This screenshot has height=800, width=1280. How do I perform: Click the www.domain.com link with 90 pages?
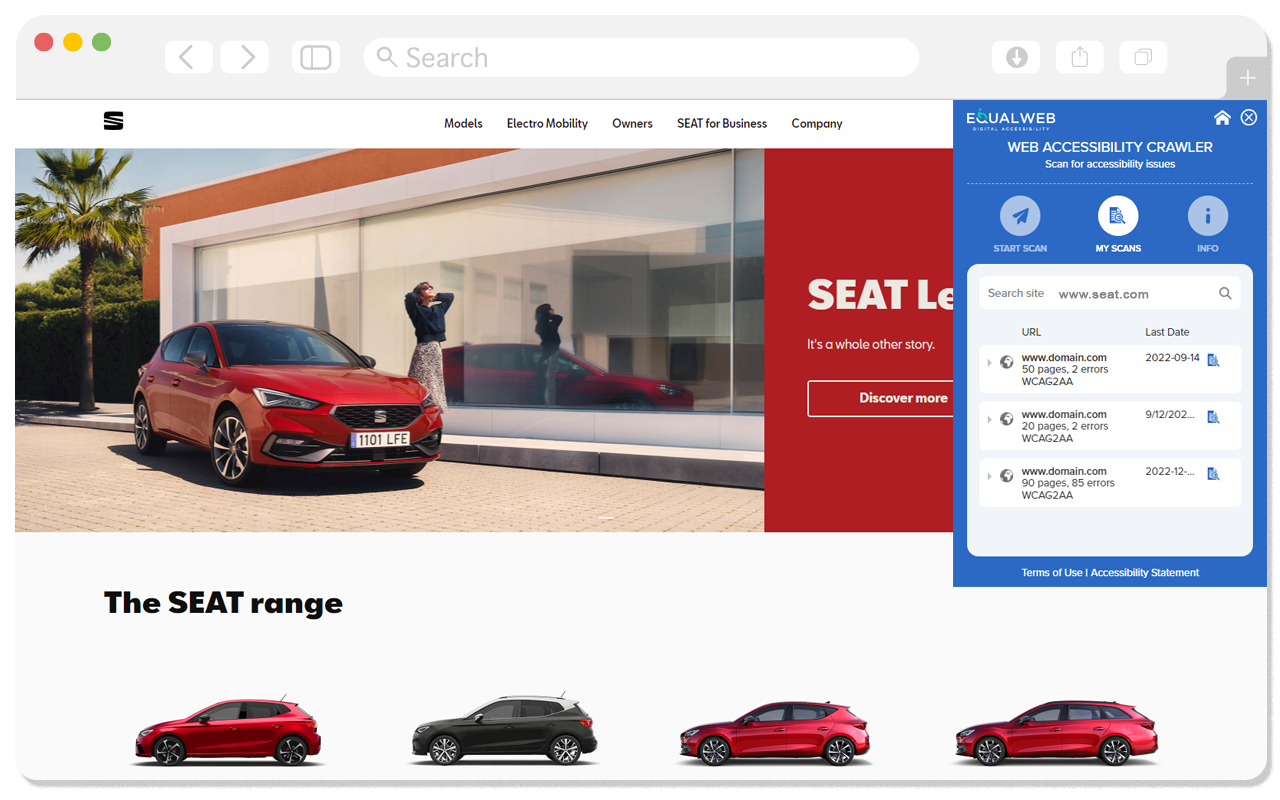pyautogui.click(x=1064, y=471)
